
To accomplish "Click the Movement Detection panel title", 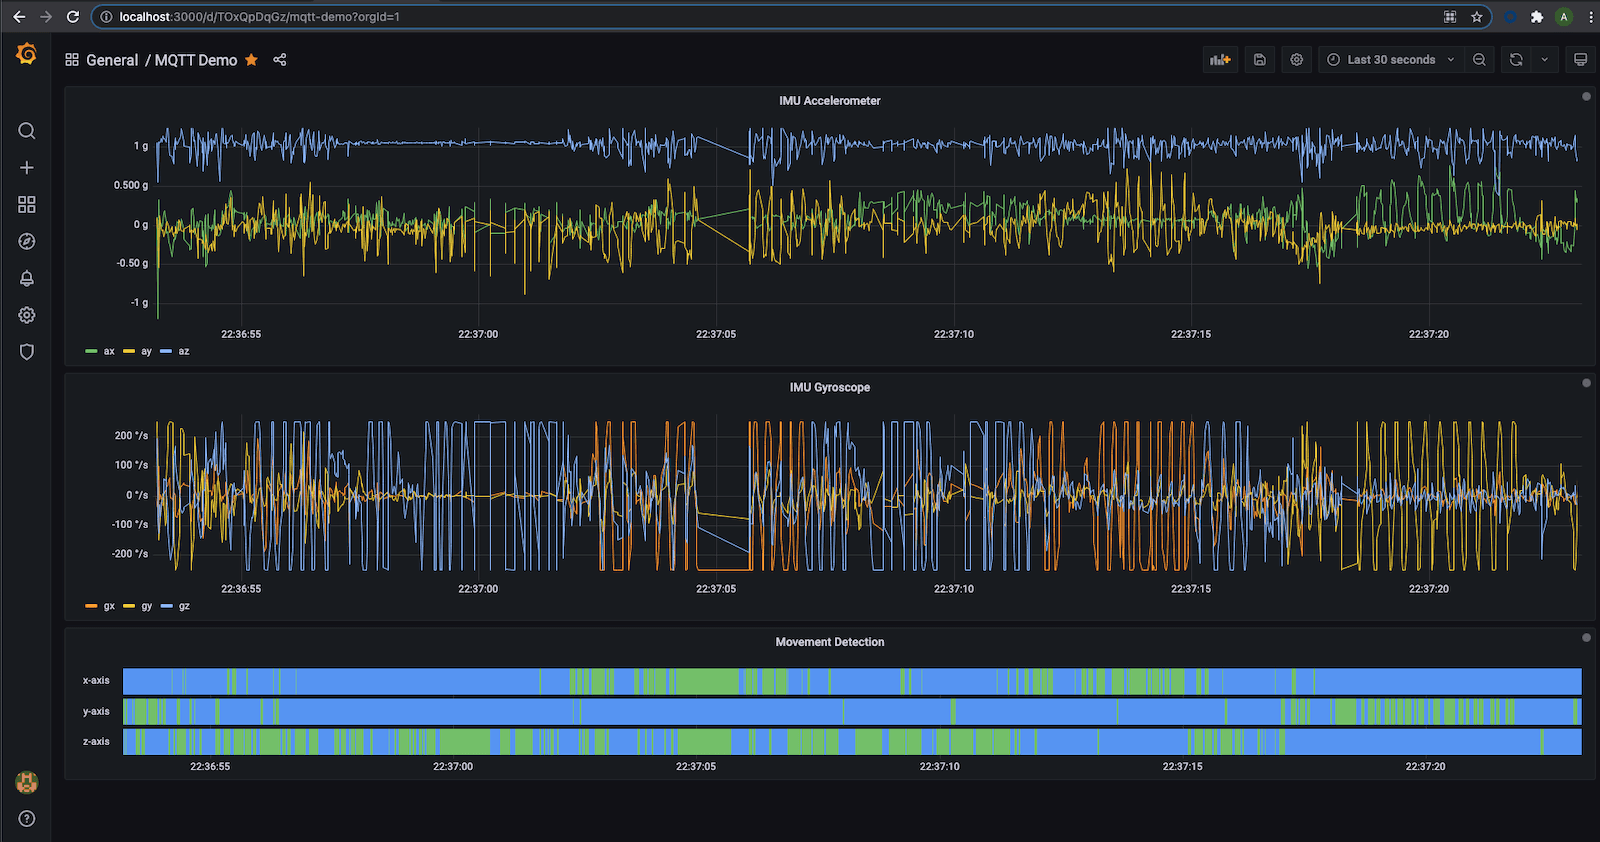I will pyautogui.click(x=829, y=642).
